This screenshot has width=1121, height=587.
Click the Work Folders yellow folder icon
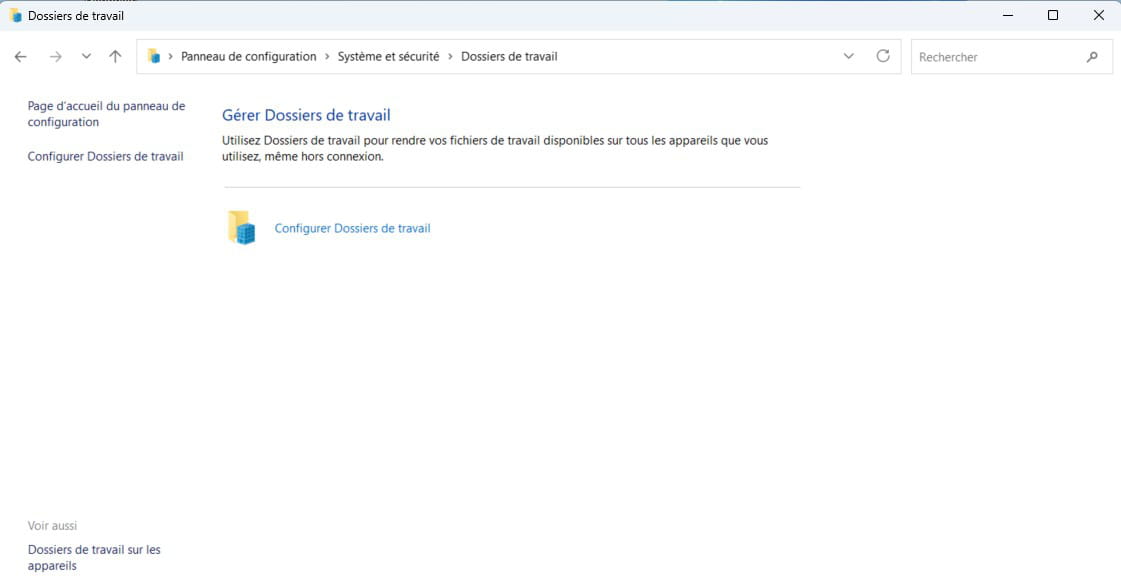tap(241, 228)
